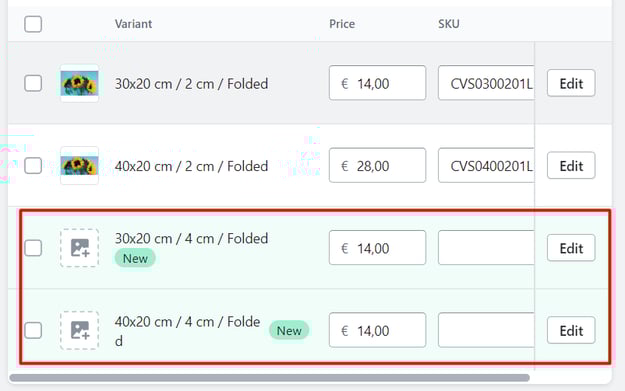Image resolution: width=625 pixels, height=391 pixels.
Task: Focus price field of 30x20 cm / 2 cm variant
Action: pos(377,83)
